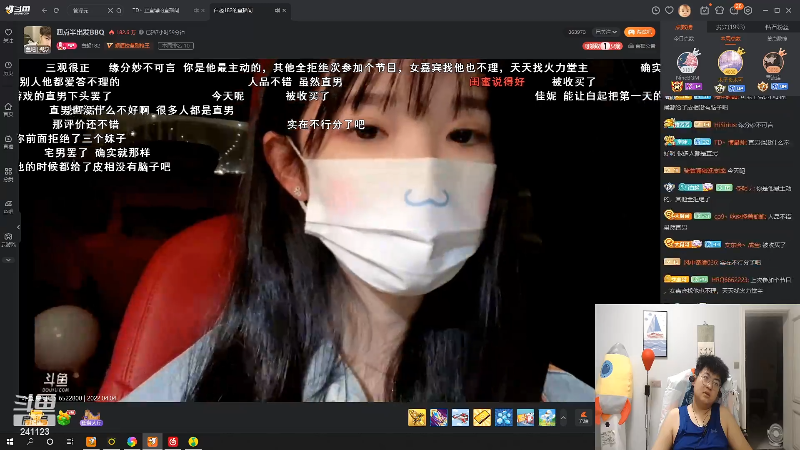Click the first golden gift icon in the gift bar
The image size is (800, 450).
point(417,417)
